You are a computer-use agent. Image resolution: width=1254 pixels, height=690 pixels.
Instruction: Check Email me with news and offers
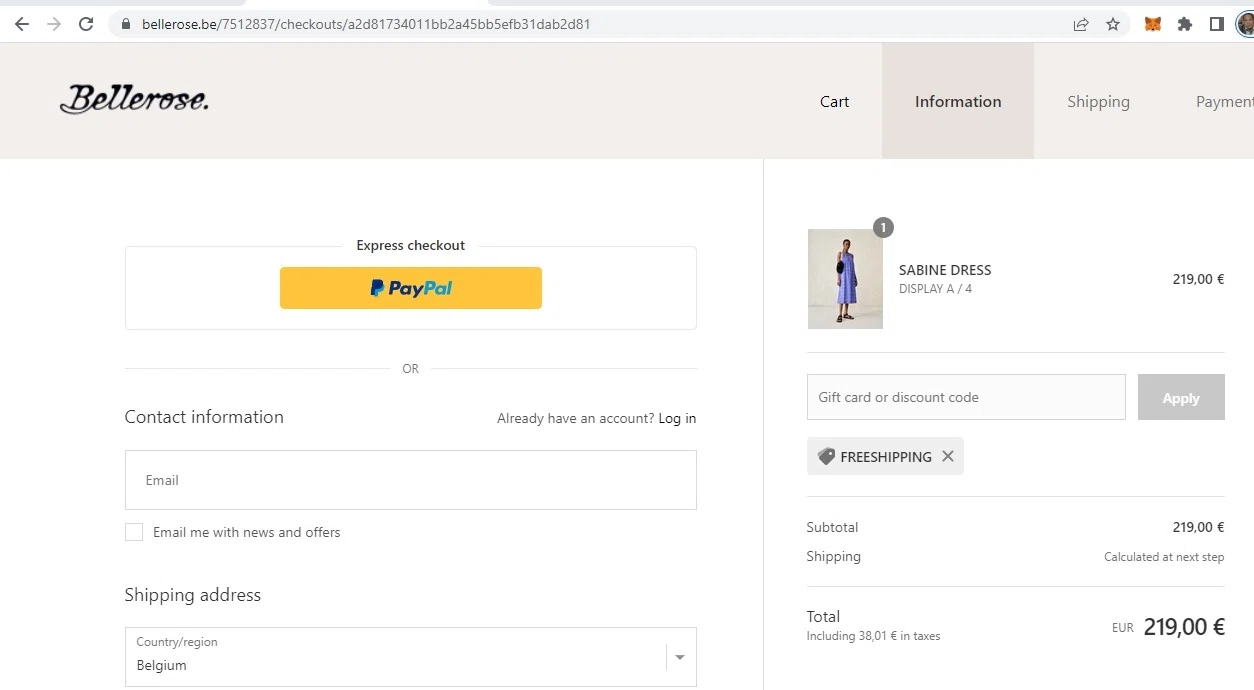coord(134,532)
